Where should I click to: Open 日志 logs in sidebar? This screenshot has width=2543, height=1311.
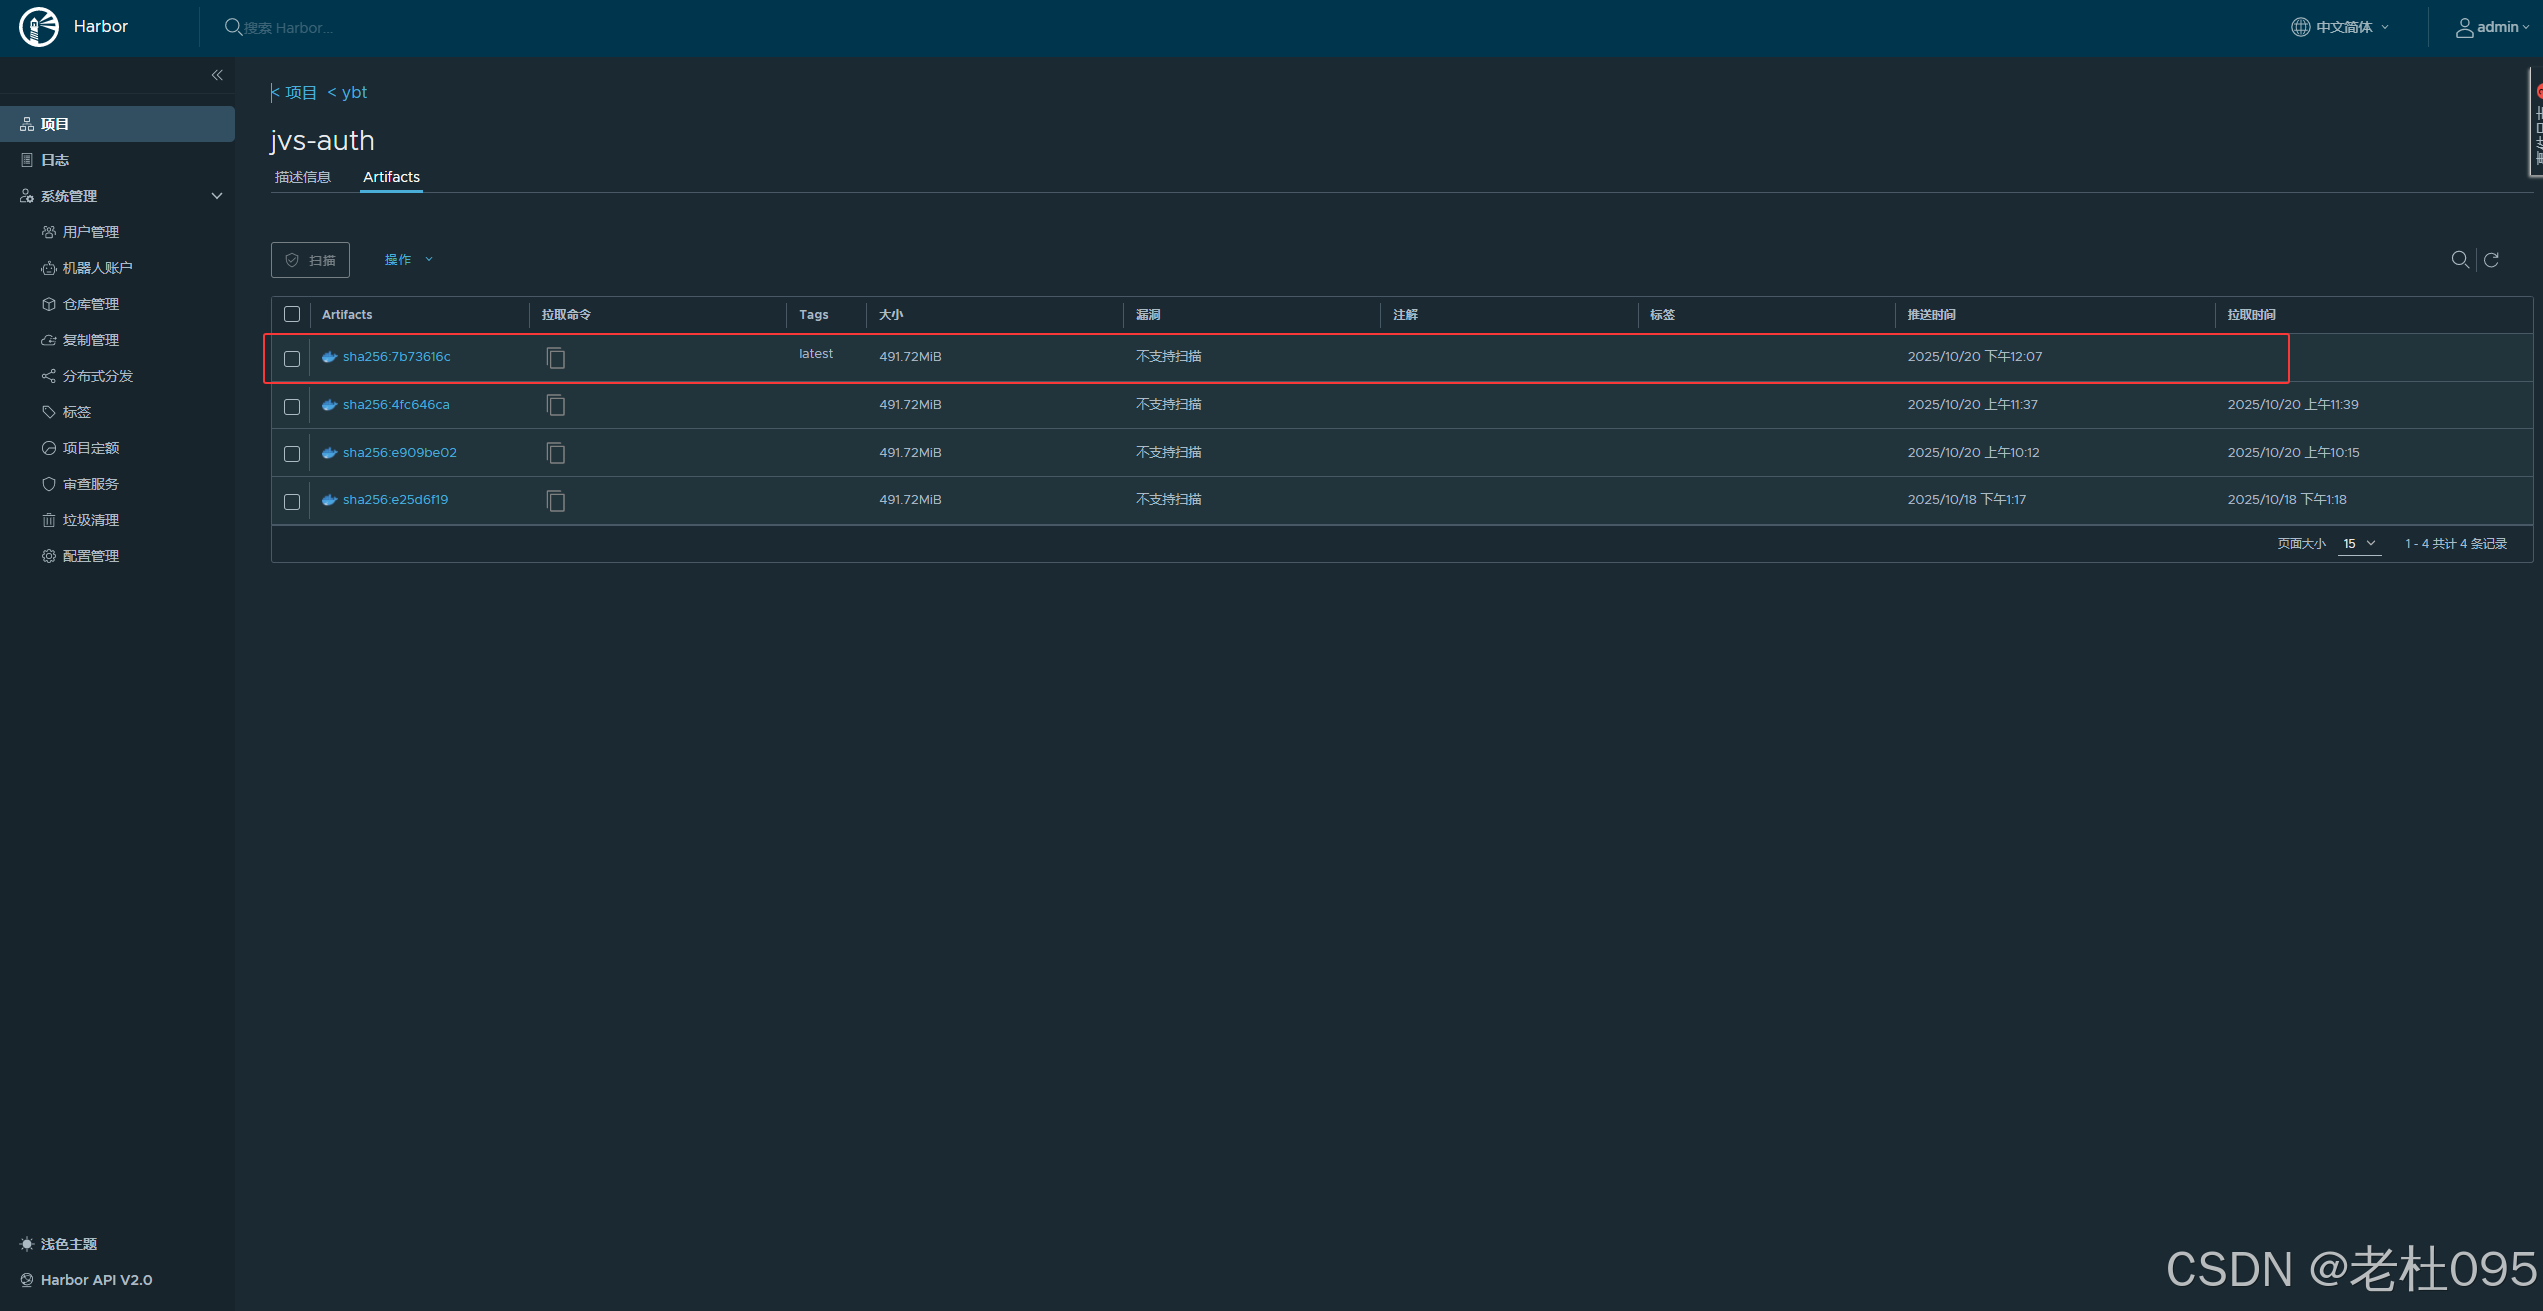pyautogui.click(x=55, y=160)
